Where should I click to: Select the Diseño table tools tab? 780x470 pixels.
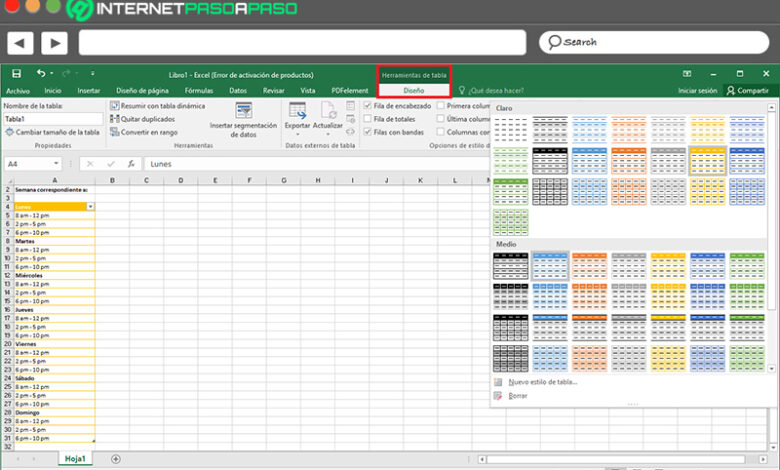414,91
